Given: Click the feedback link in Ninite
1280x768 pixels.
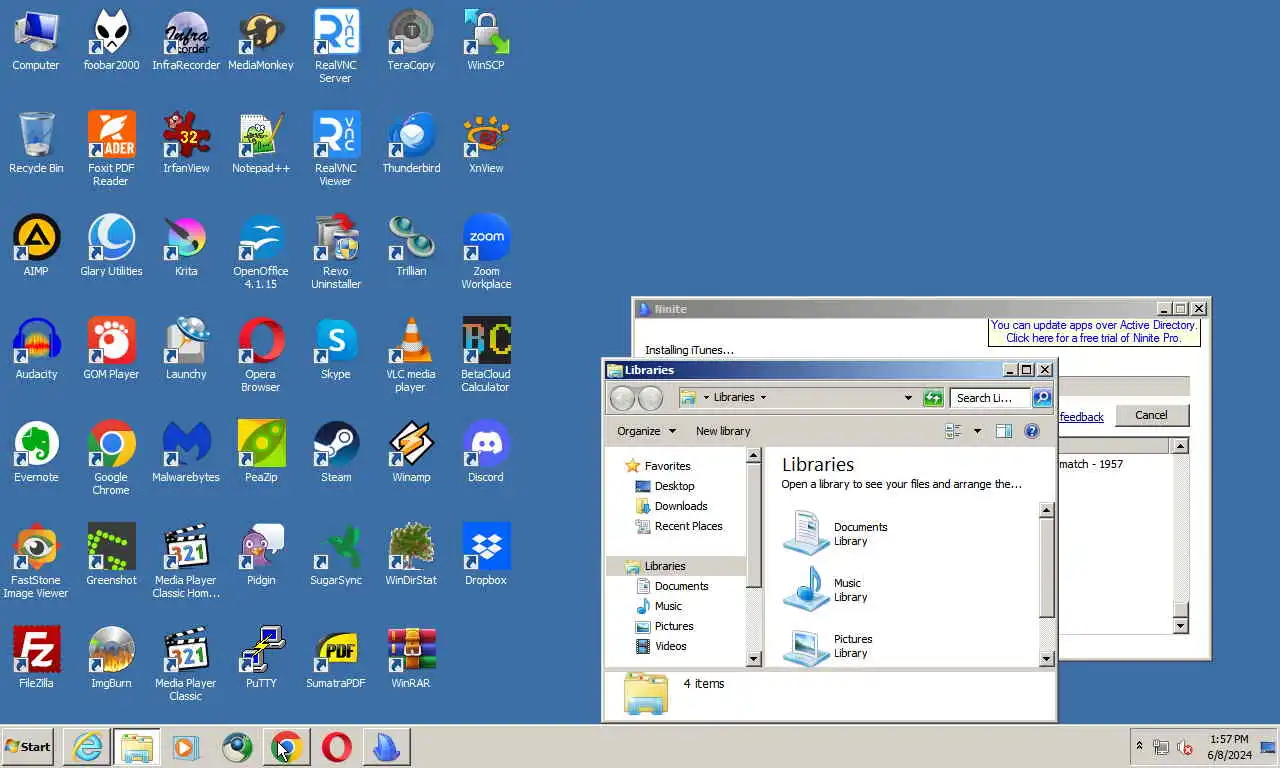Looking at the screenshot, I should [x=1081, y=417].
